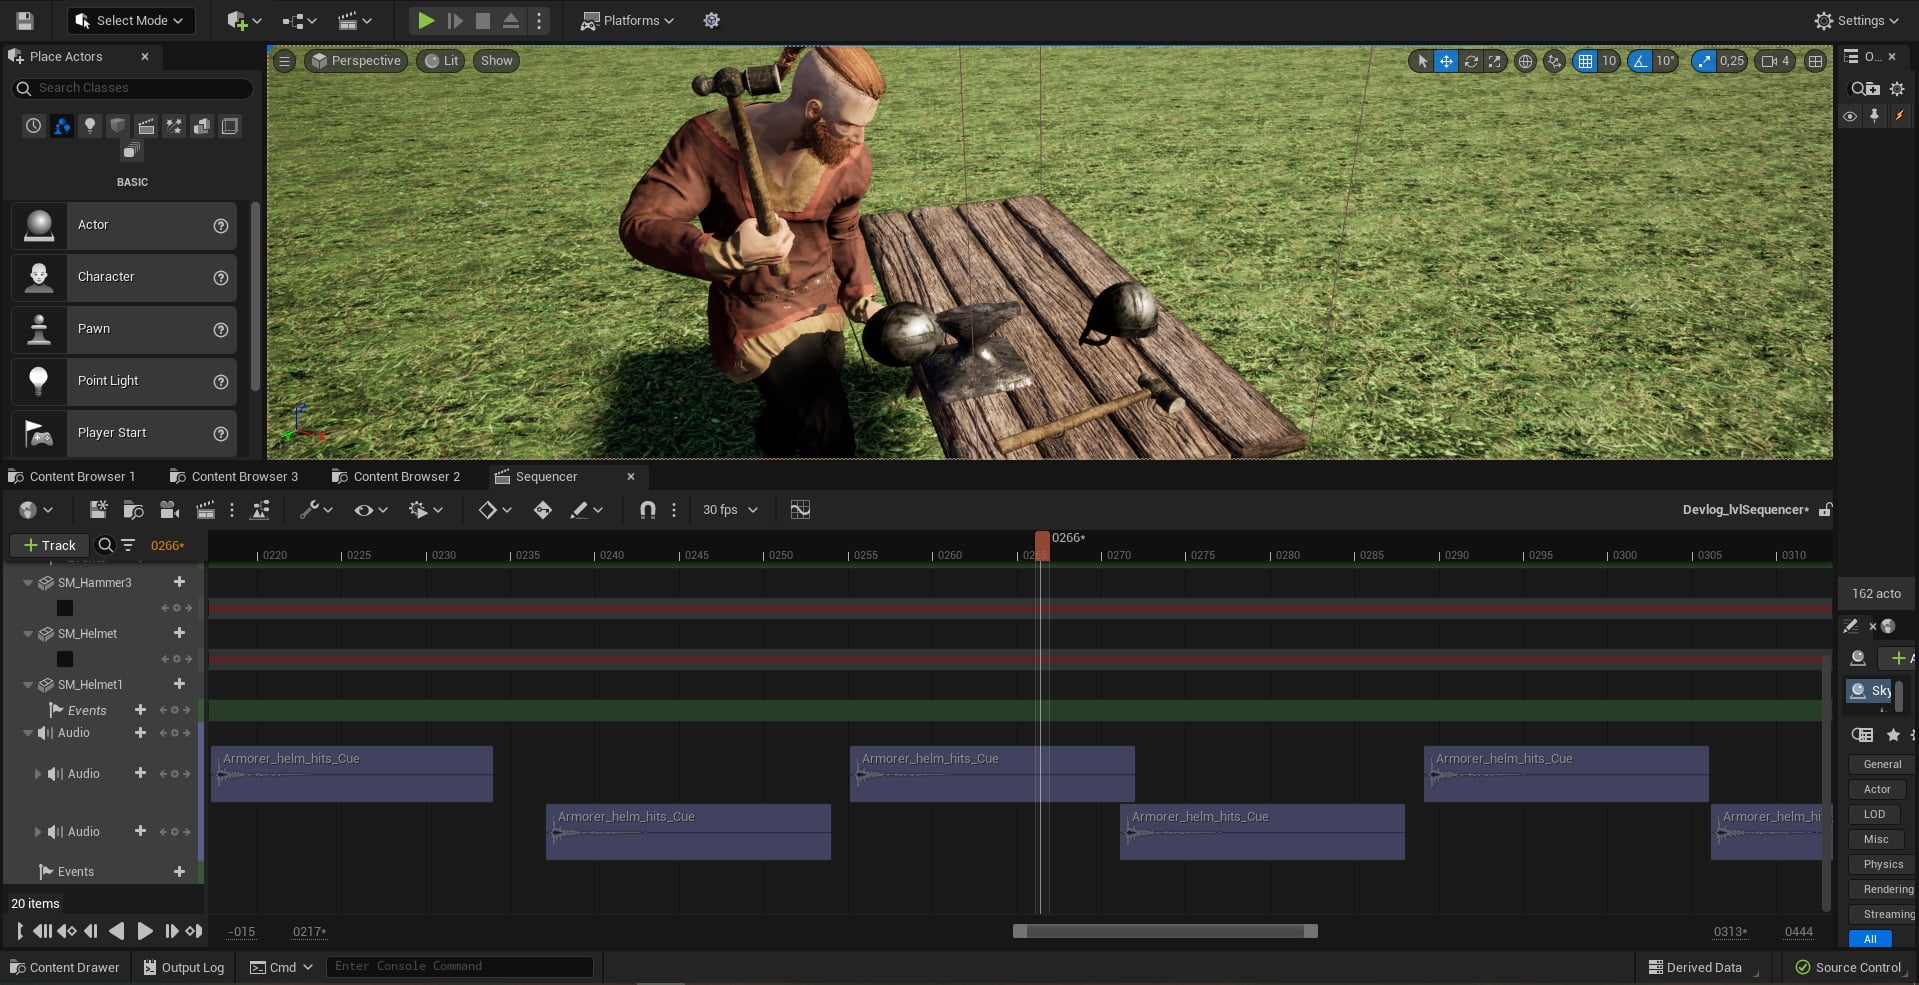
Task: Click the Sequencer play forward button
Action: (144, 931)
